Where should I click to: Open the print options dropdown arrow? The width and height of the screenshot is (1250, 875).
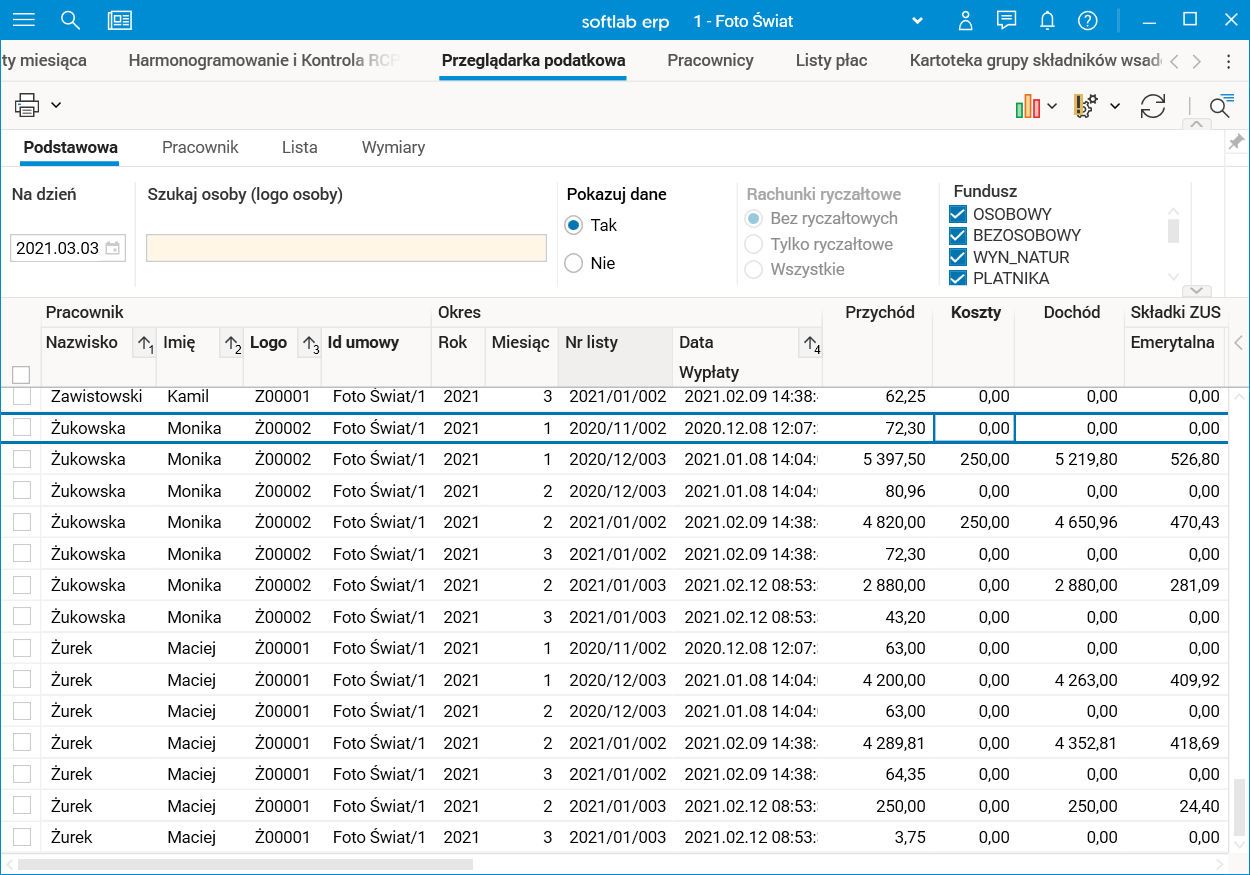(x=57, y=105)
